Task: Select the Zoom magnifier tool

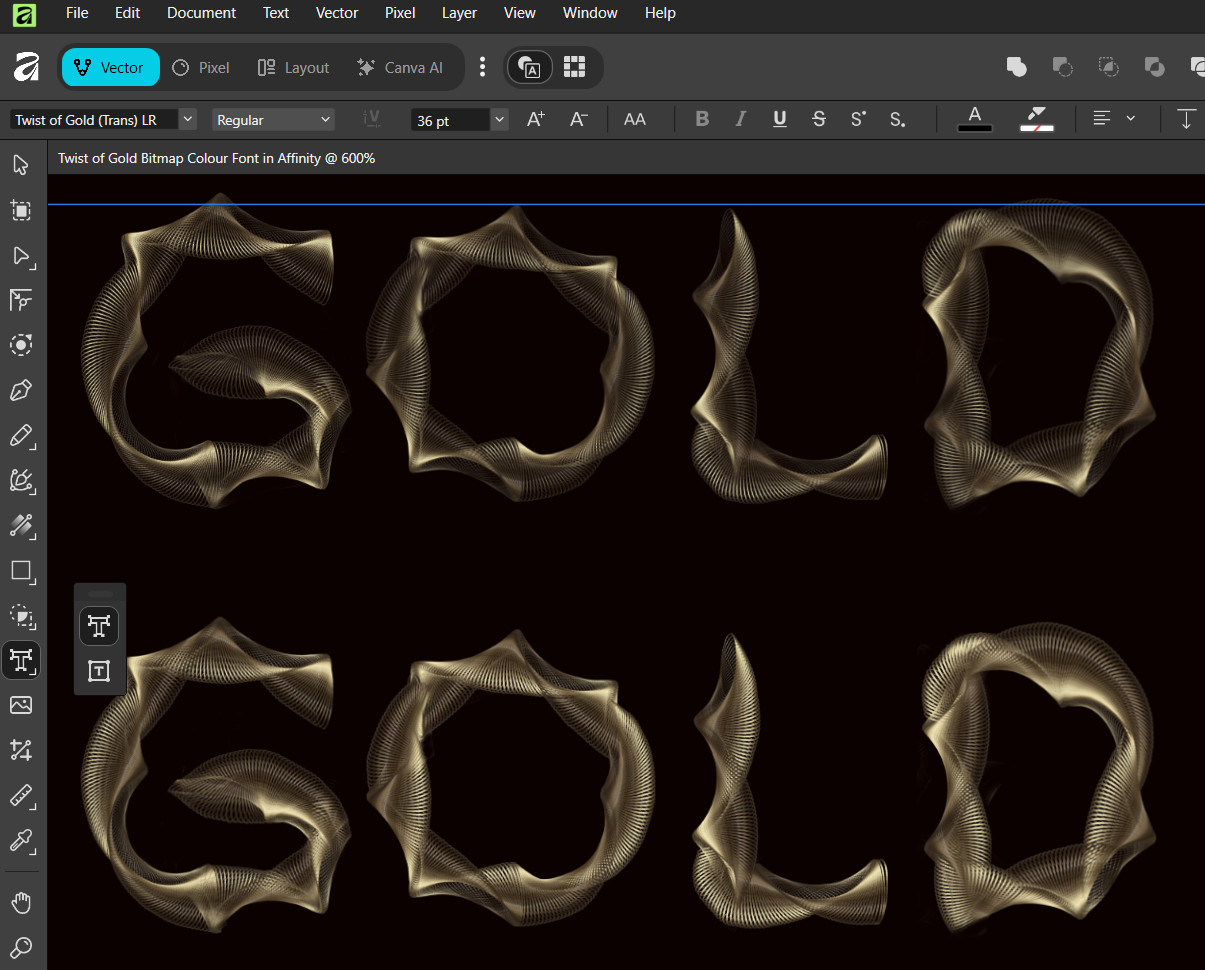Action: click(21, 947)
